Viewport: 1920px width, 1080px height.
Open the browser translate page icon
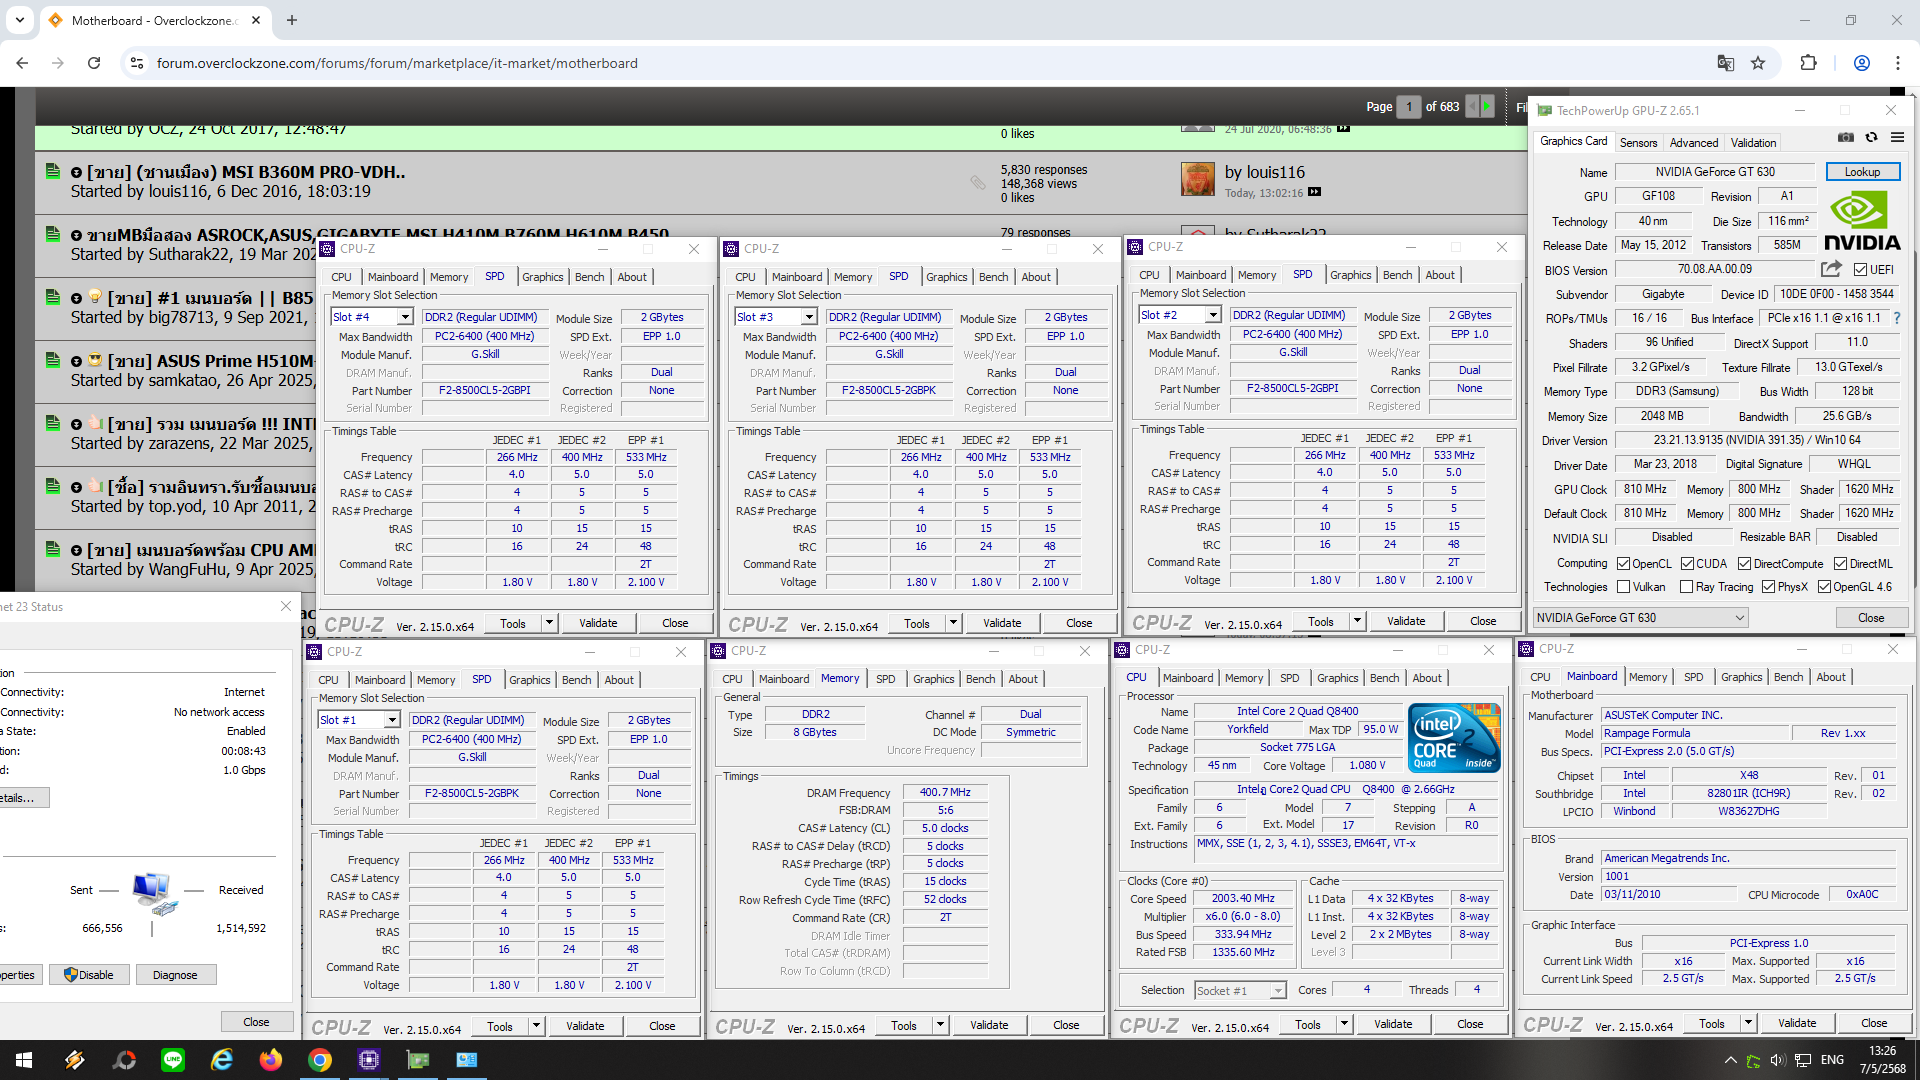[x=1725, y=63]
